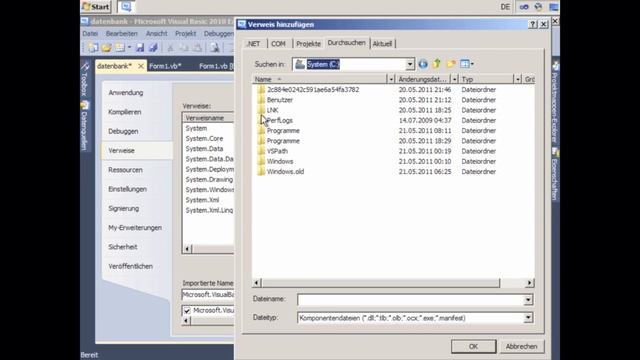Open the Bearbeiten menu
640x360 pixels.
click(x=122, y=33)
